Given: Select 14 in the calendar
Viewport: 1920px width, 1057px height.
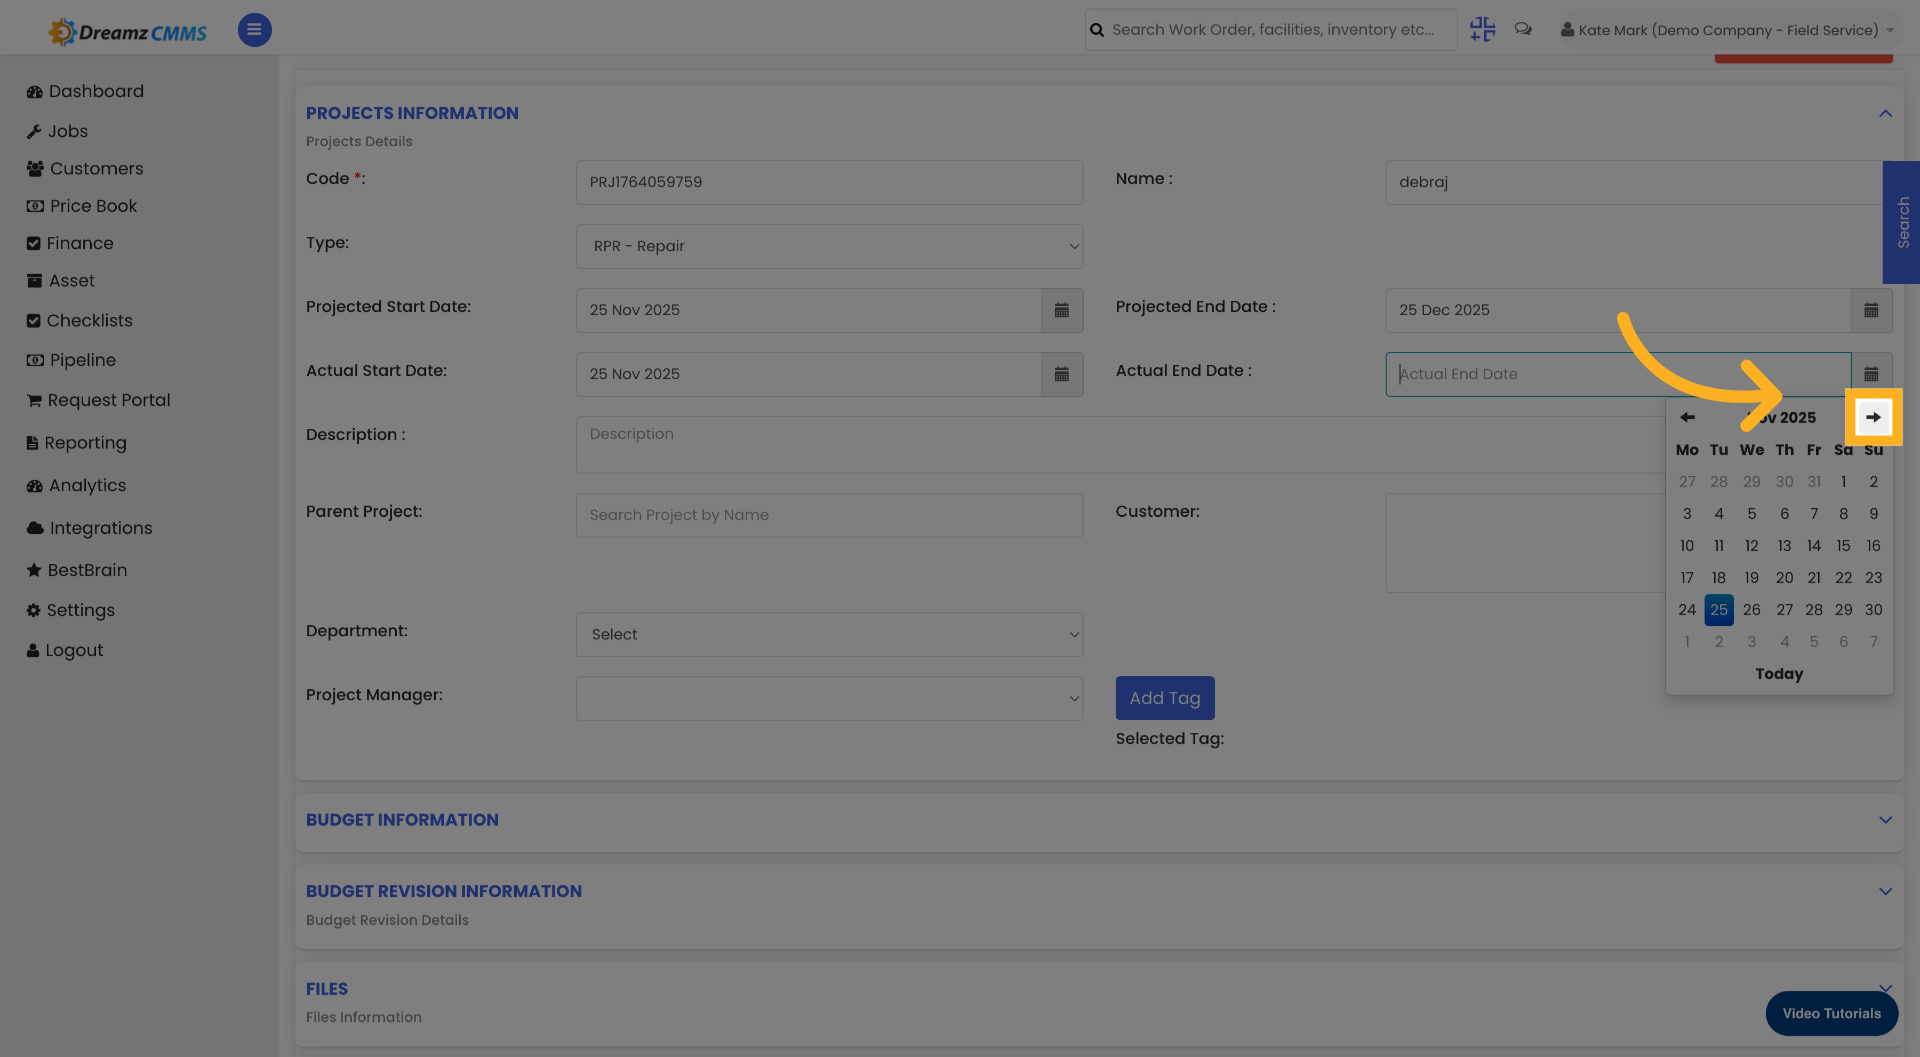Looking at the screenshot, I should [x=1813, y=546].
